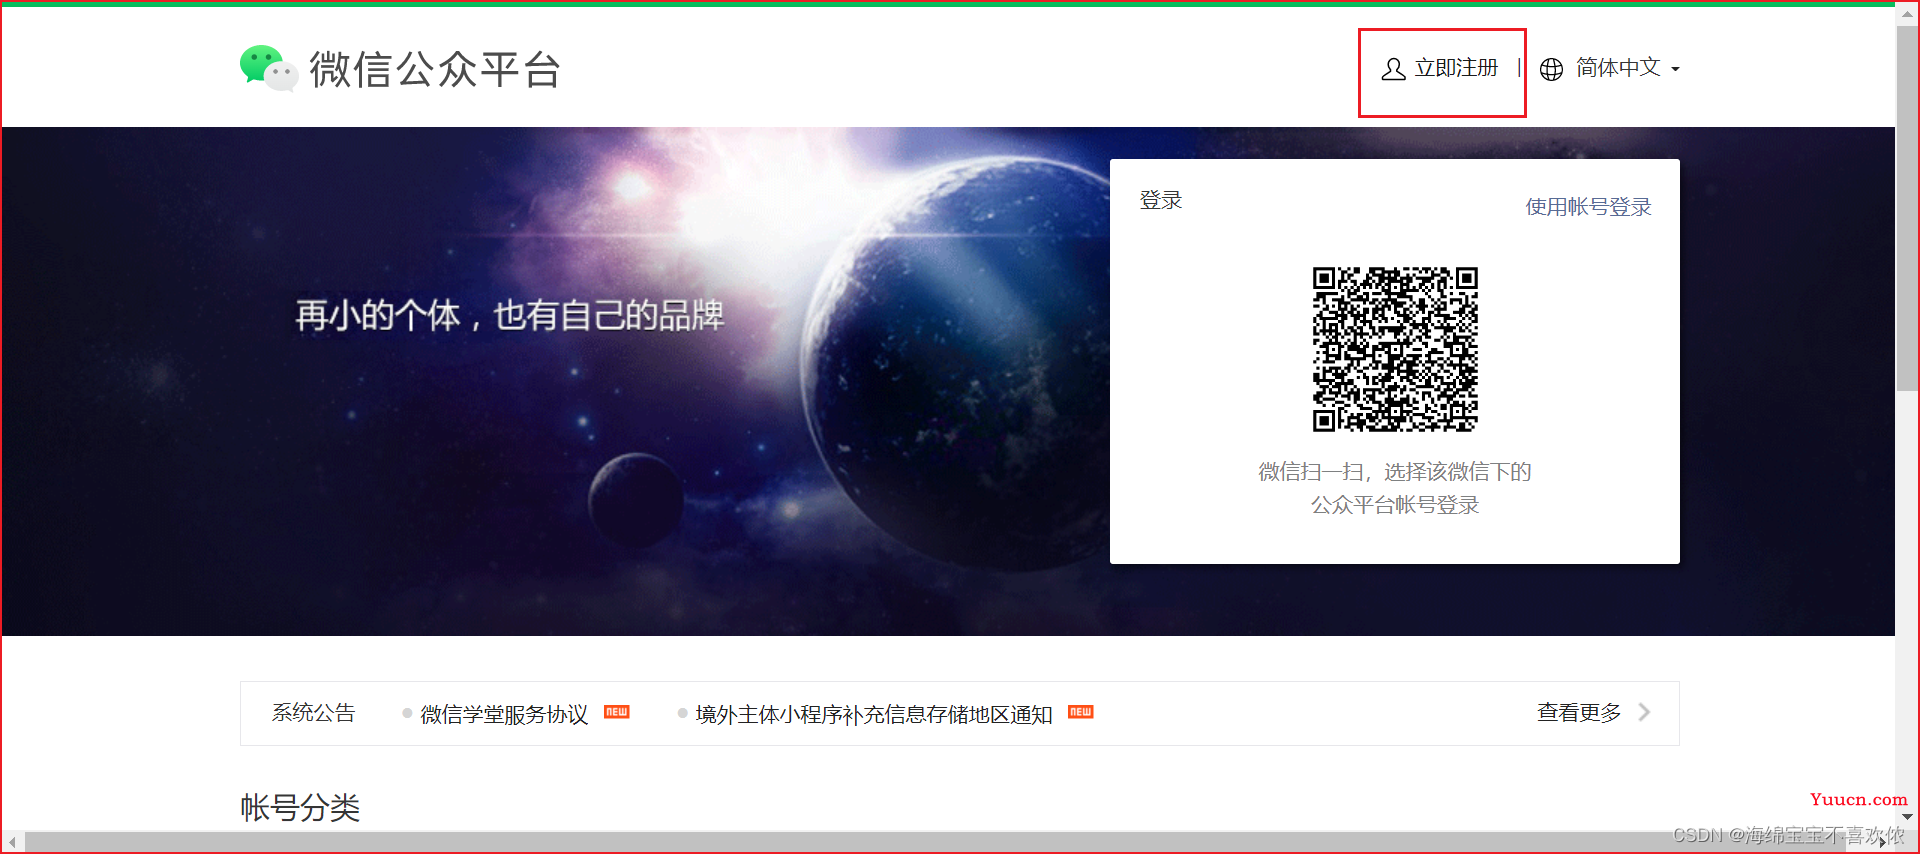The image size is (1920, 854).
Task: Click the 系统公告 label
Action: point(314,712)
